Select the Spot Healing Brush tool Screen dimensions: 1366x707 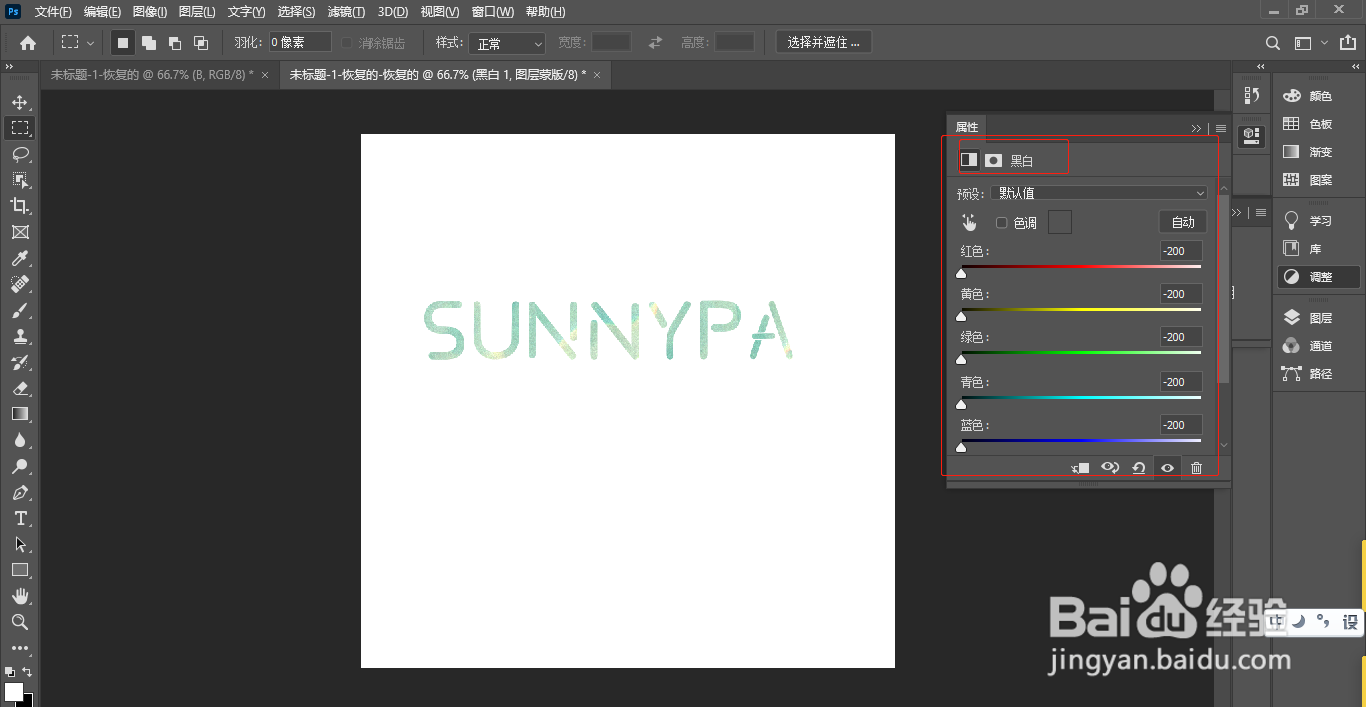[19, 284]
